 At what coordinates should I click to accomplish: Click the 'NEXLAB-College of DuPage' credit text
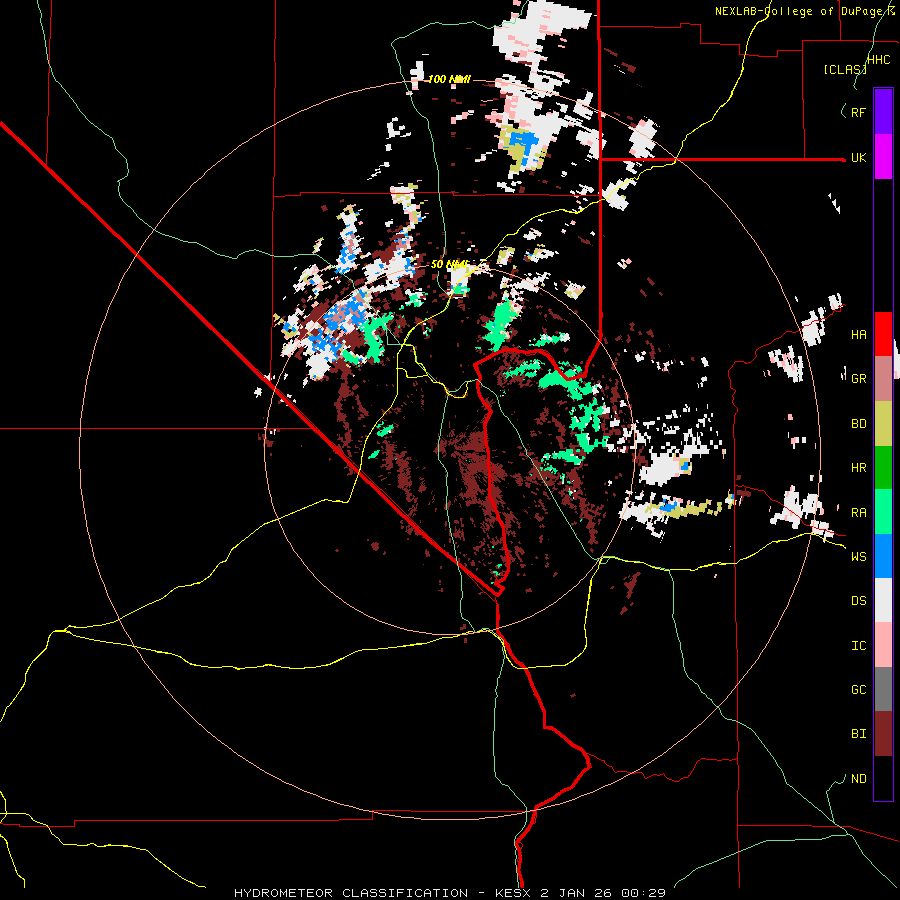coord(800,11)
